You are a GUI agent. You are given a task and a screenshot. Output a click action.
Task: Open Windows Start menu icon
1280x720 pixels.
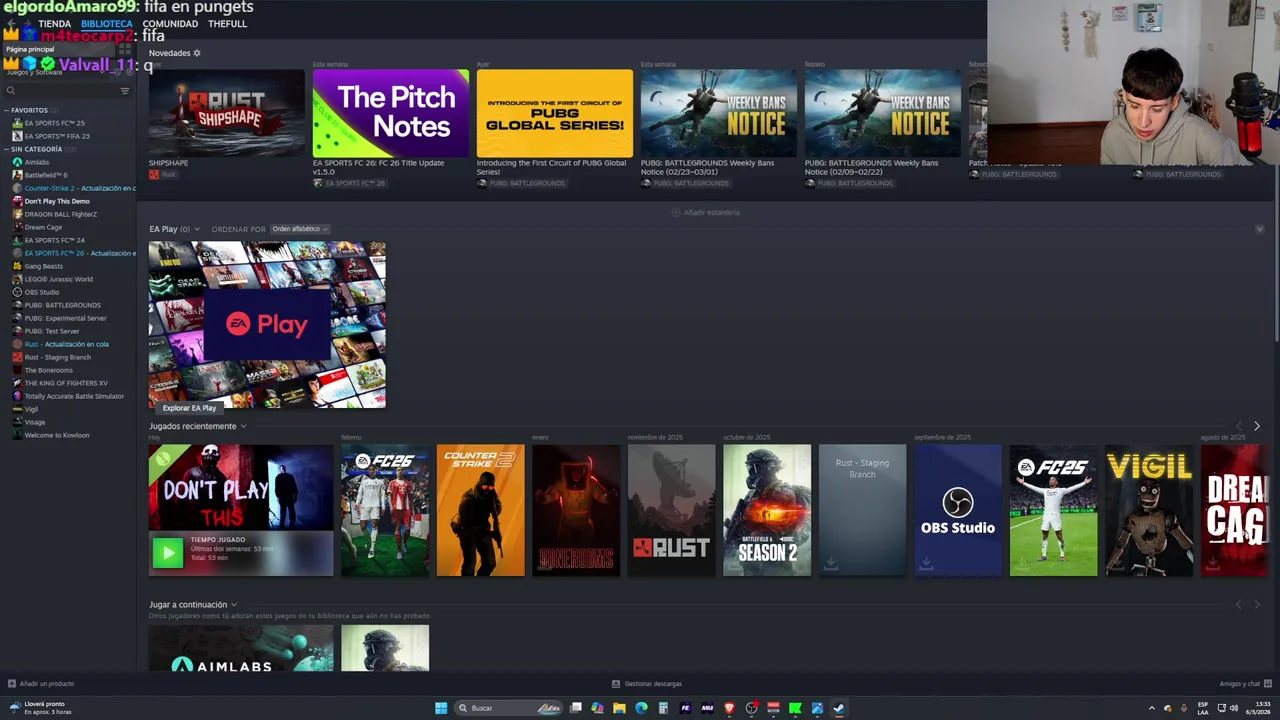tap(441, 708)
